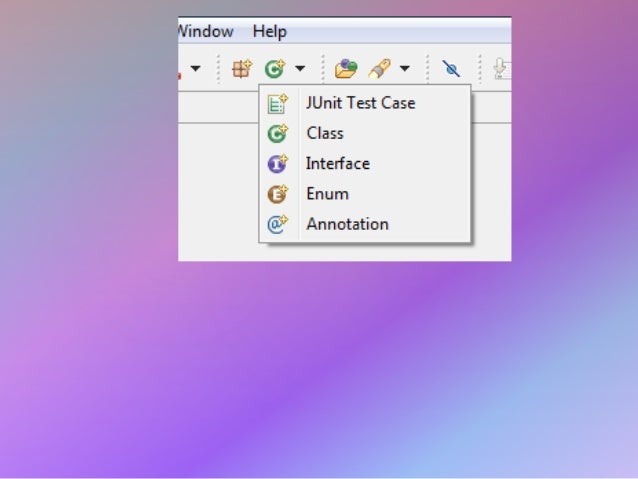
Task: Expand the New Java Class dropdown arrow
Action: (300, 68)
